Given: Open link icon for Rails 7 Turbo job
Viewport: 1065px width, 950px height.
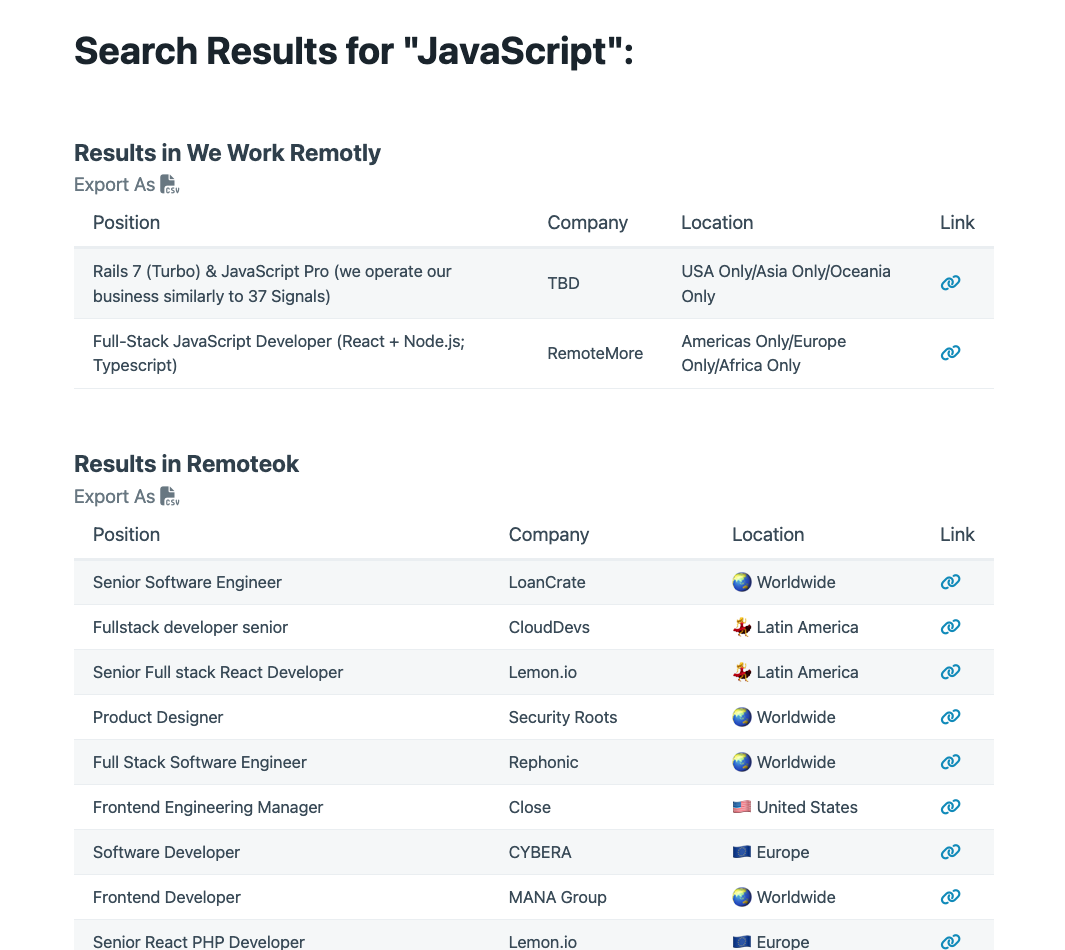Looking at the screenshot, I should 950,283.
